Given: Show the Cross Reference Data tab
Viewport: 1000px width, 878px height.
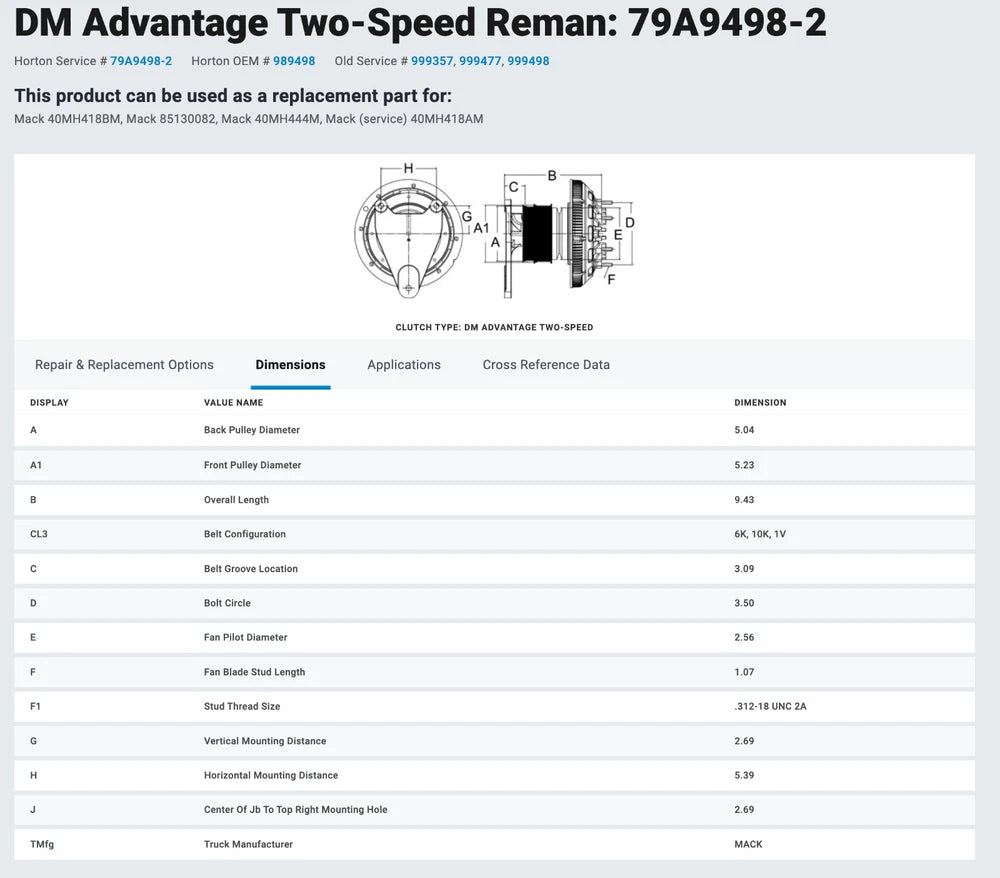Looking at the screenshot, I should tap(546, 365).
